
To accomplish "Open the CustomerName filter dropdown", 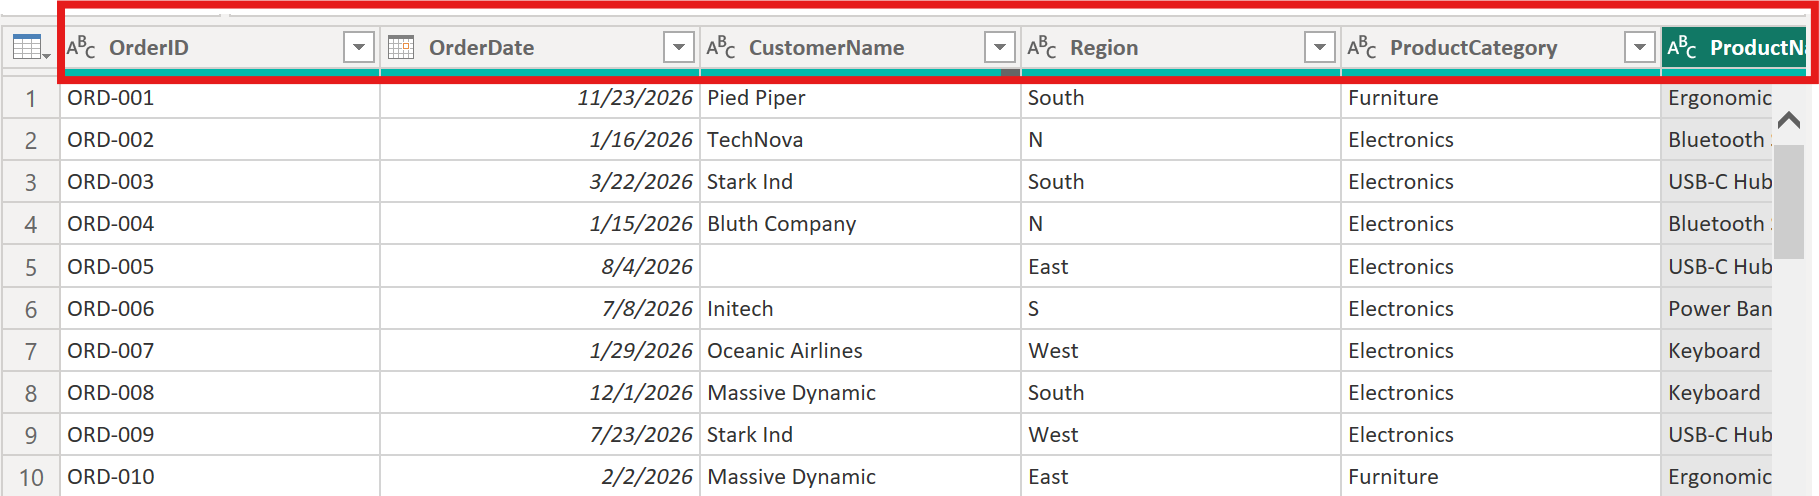I will tap(1000, 47).
